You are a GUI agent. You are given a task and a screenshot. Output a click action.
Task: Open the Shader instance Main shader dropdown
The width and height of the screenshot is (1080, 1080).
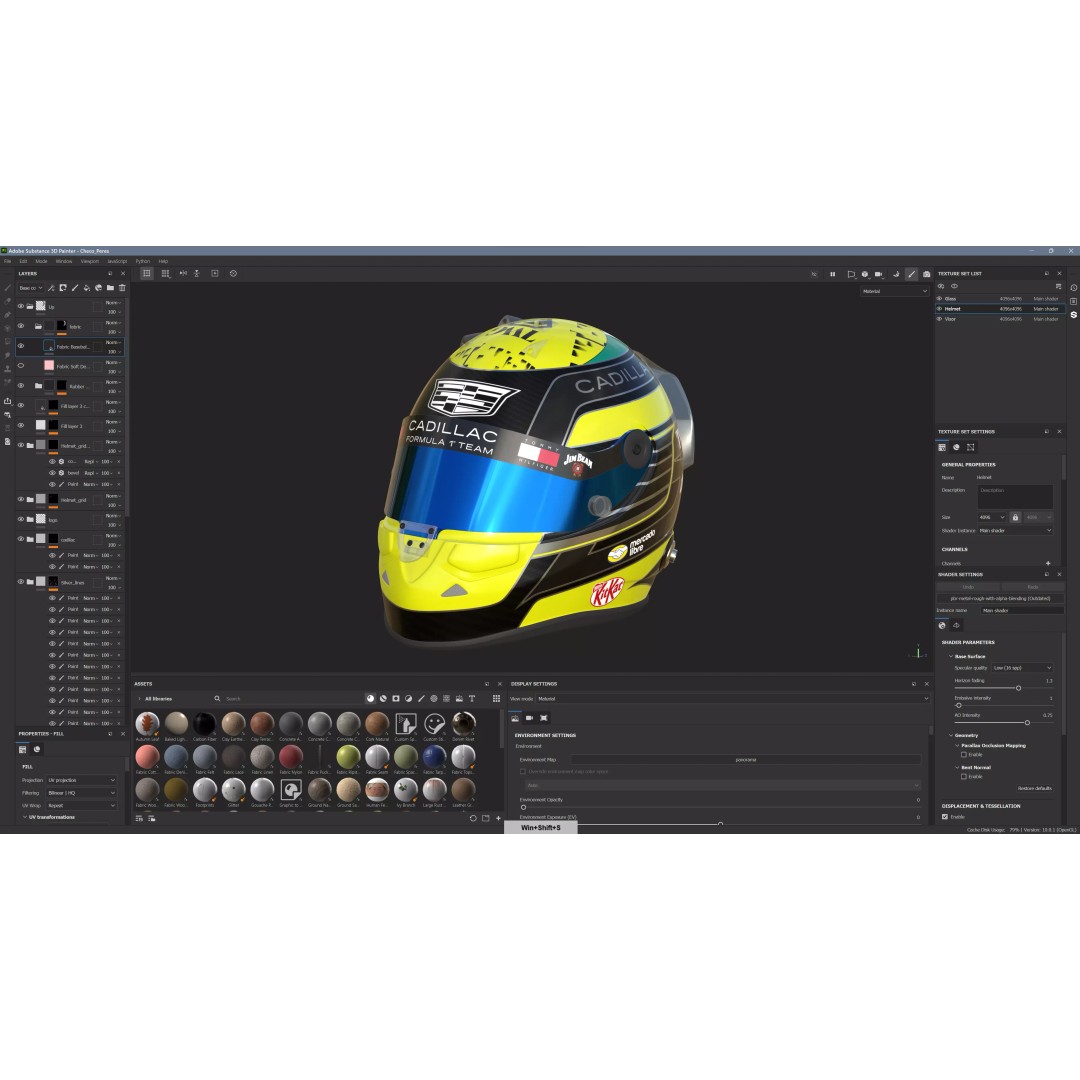tap(1015, 530)
